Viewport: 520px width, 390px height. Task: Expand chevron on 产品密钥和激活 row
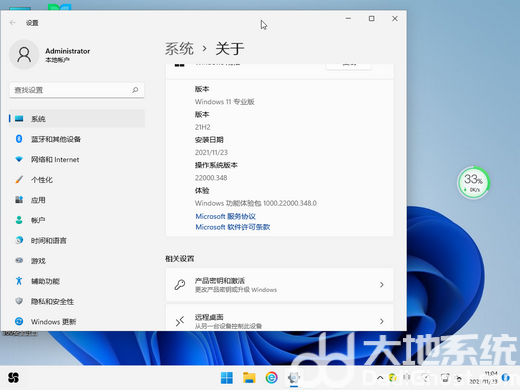382,285
